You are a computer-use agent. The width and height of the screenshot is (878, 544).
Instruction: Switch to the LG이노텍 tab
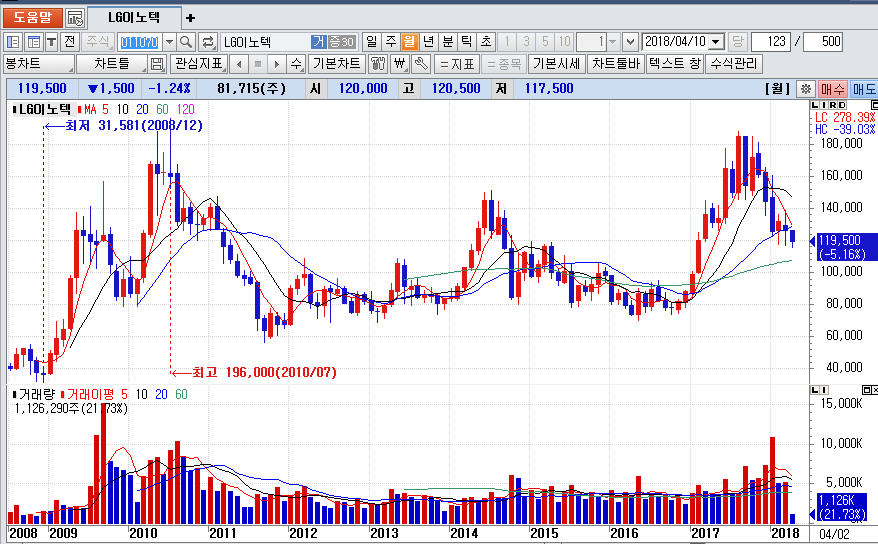point(135,18)
